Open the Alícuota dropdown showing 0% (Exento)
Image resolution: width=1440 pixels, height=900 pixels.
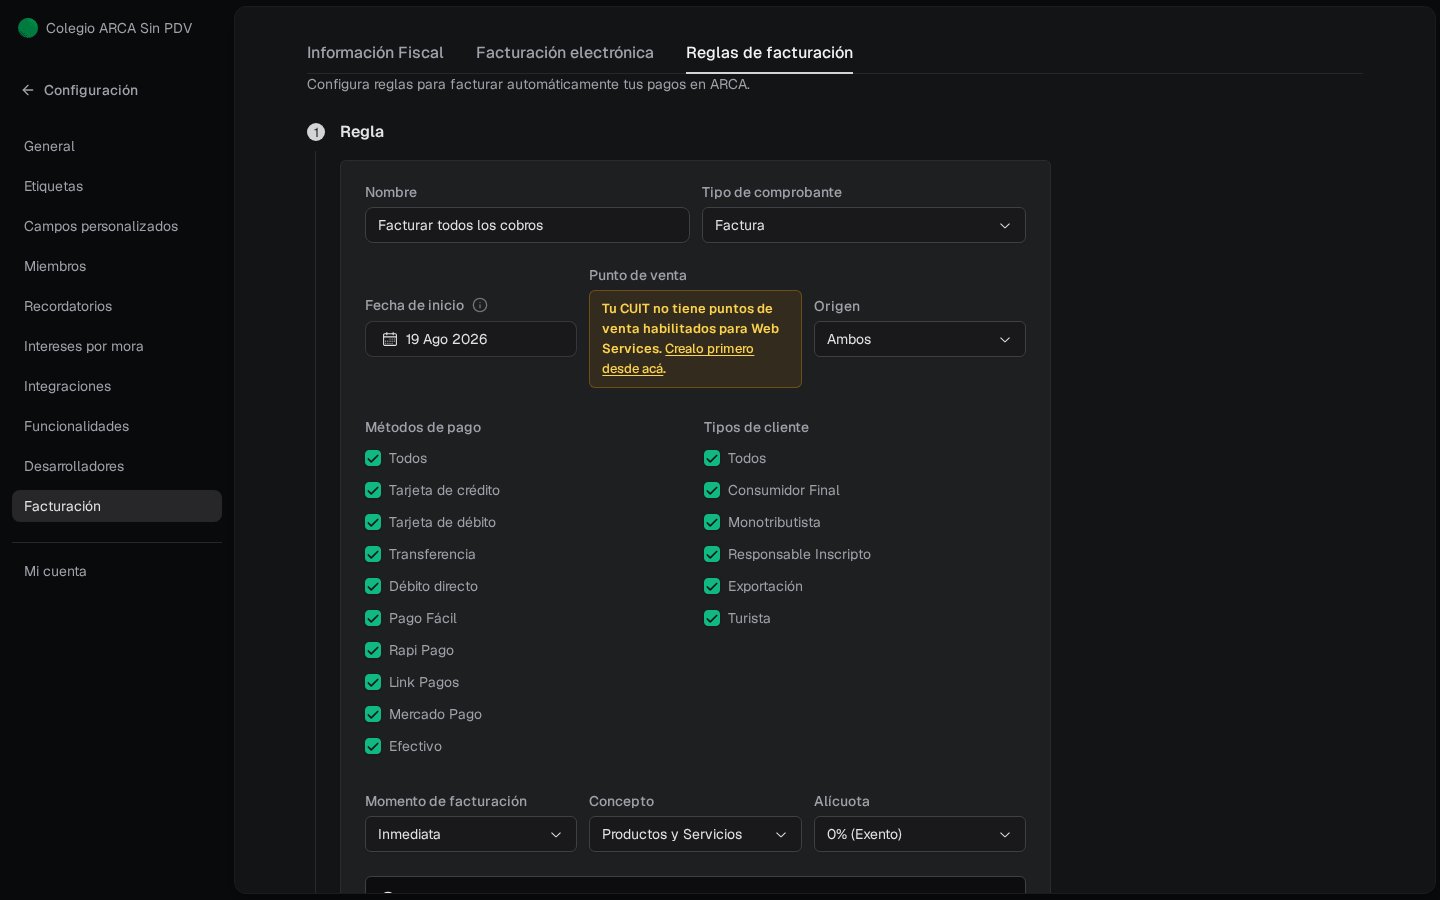coord(920,834)
